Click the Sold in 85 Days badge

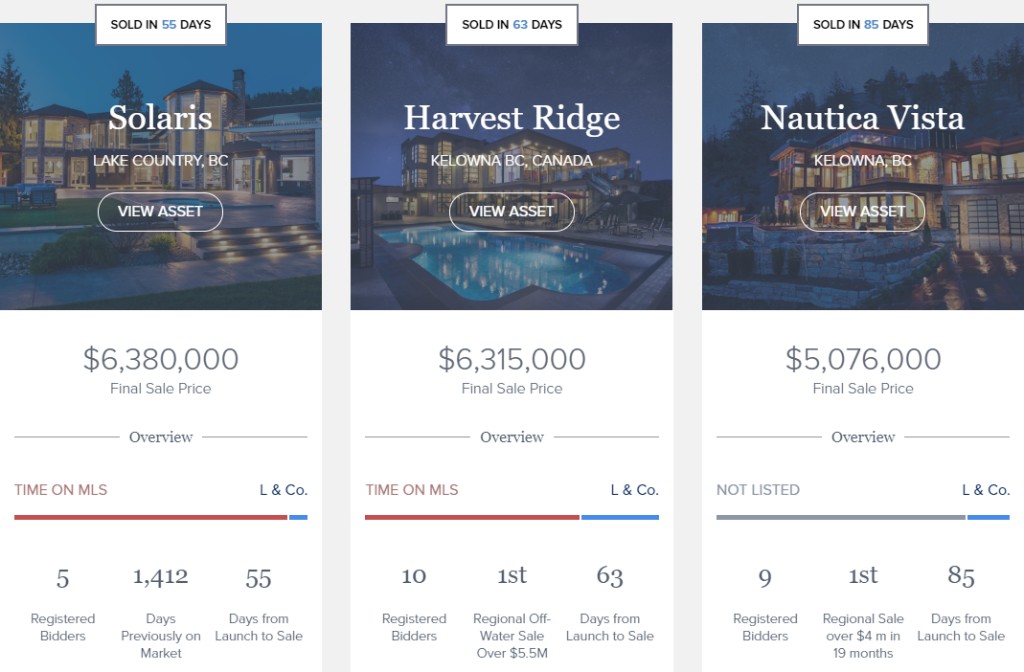click(863, 25)
